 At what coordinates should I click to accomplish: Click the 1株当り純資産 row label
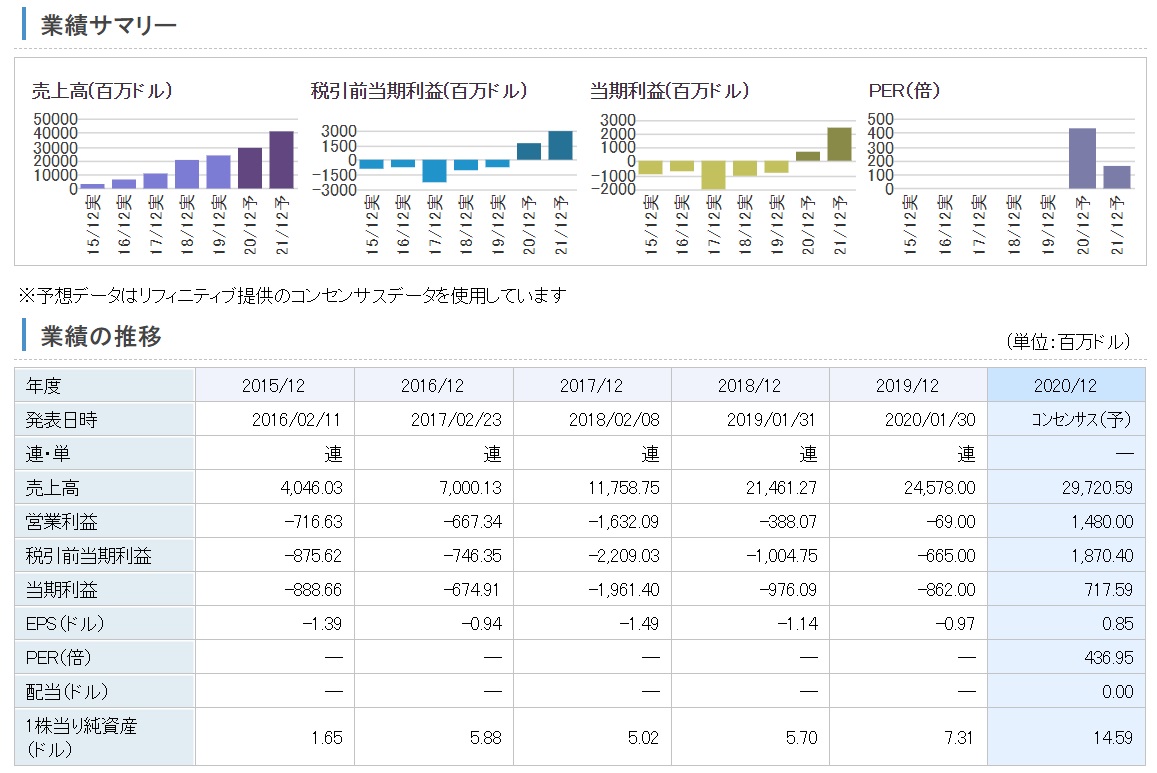click(x=105, y=737)
